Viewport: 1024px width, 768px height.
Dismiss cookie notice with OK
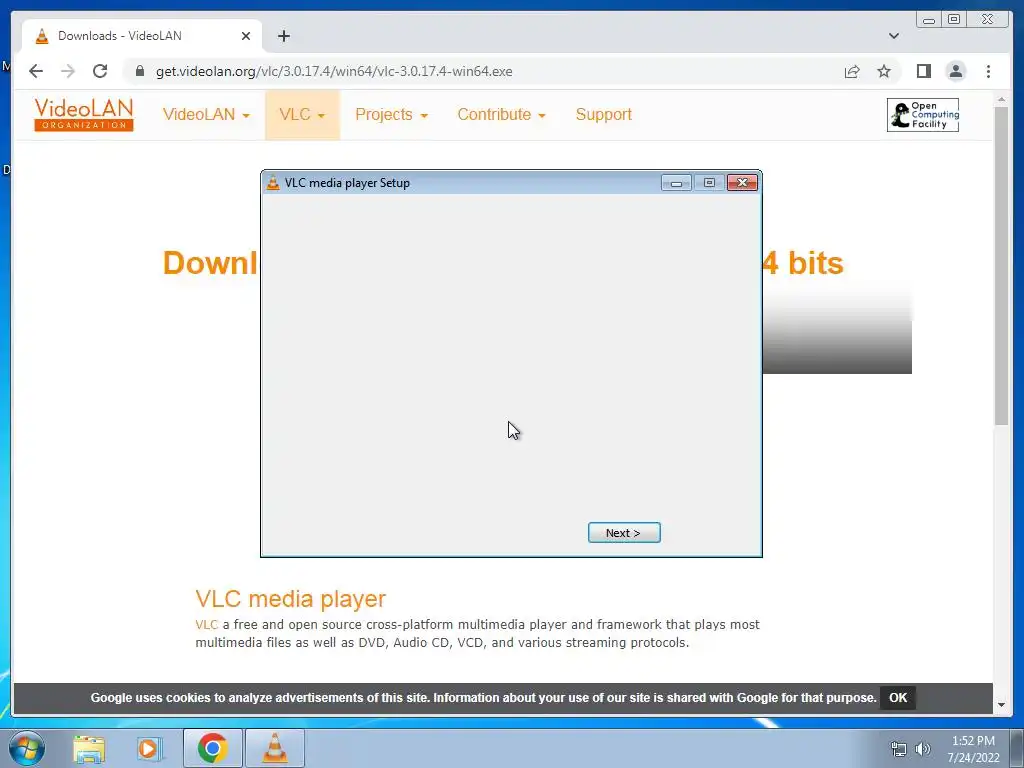(x=897, y=697)
